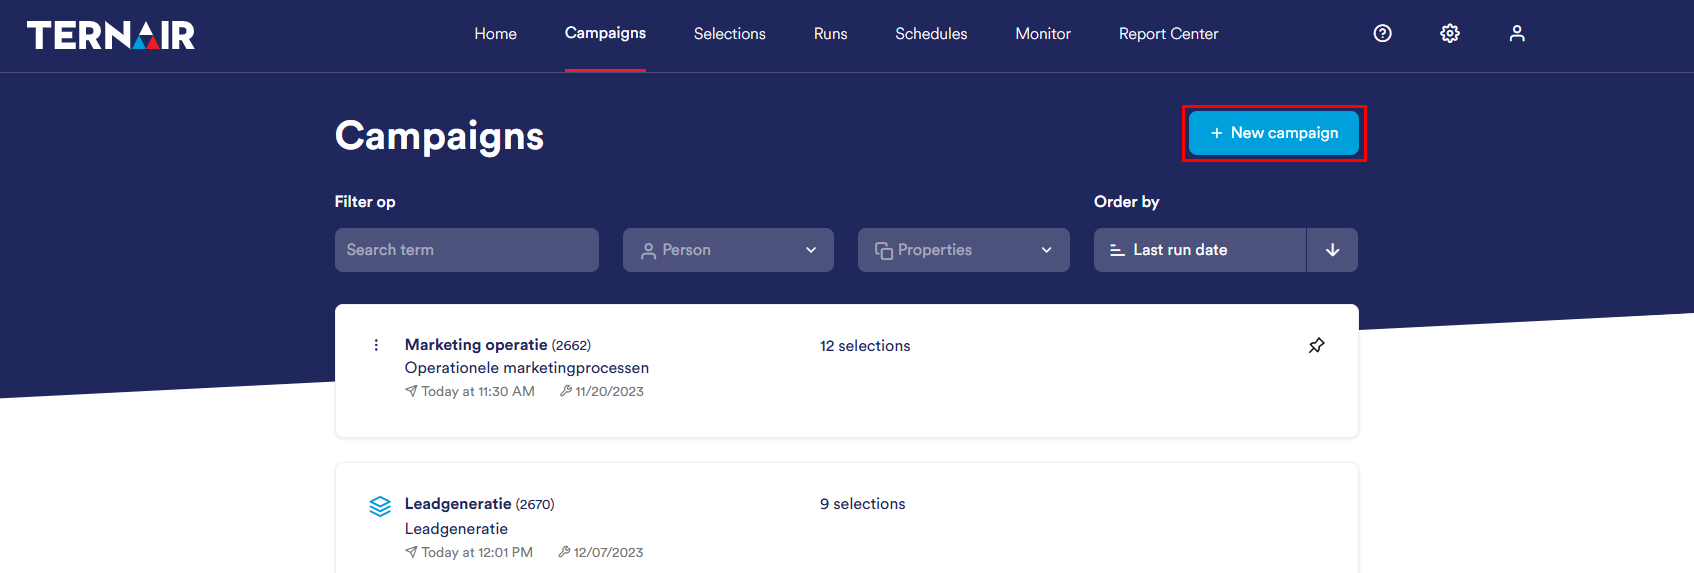Viewport: 1694px width, 573px height.
Task: Open the Monitor tab
Action: [x=1043, y=34]
